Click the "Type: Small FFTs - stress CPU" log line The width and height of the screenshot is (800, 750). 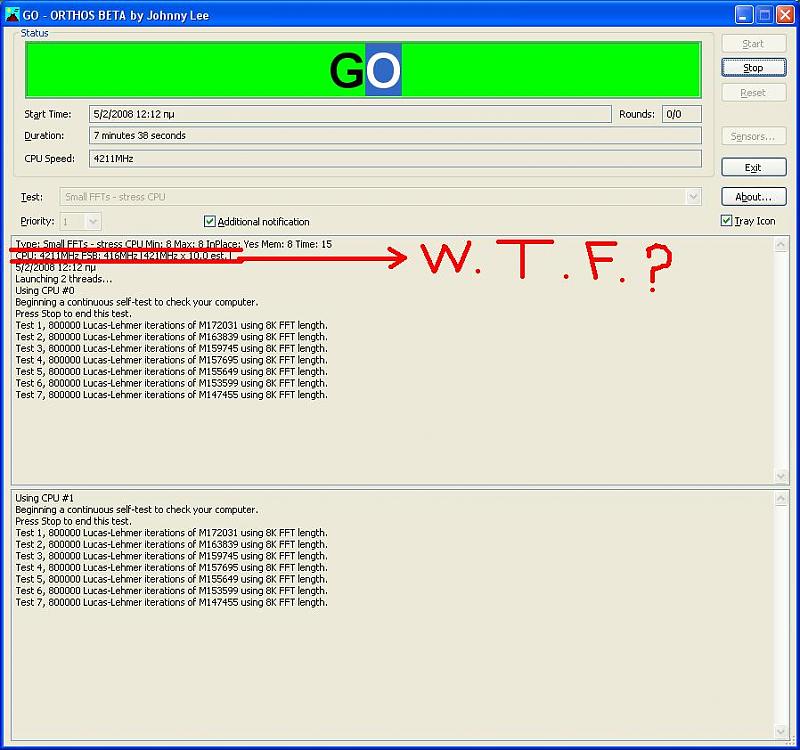(173, 244)
